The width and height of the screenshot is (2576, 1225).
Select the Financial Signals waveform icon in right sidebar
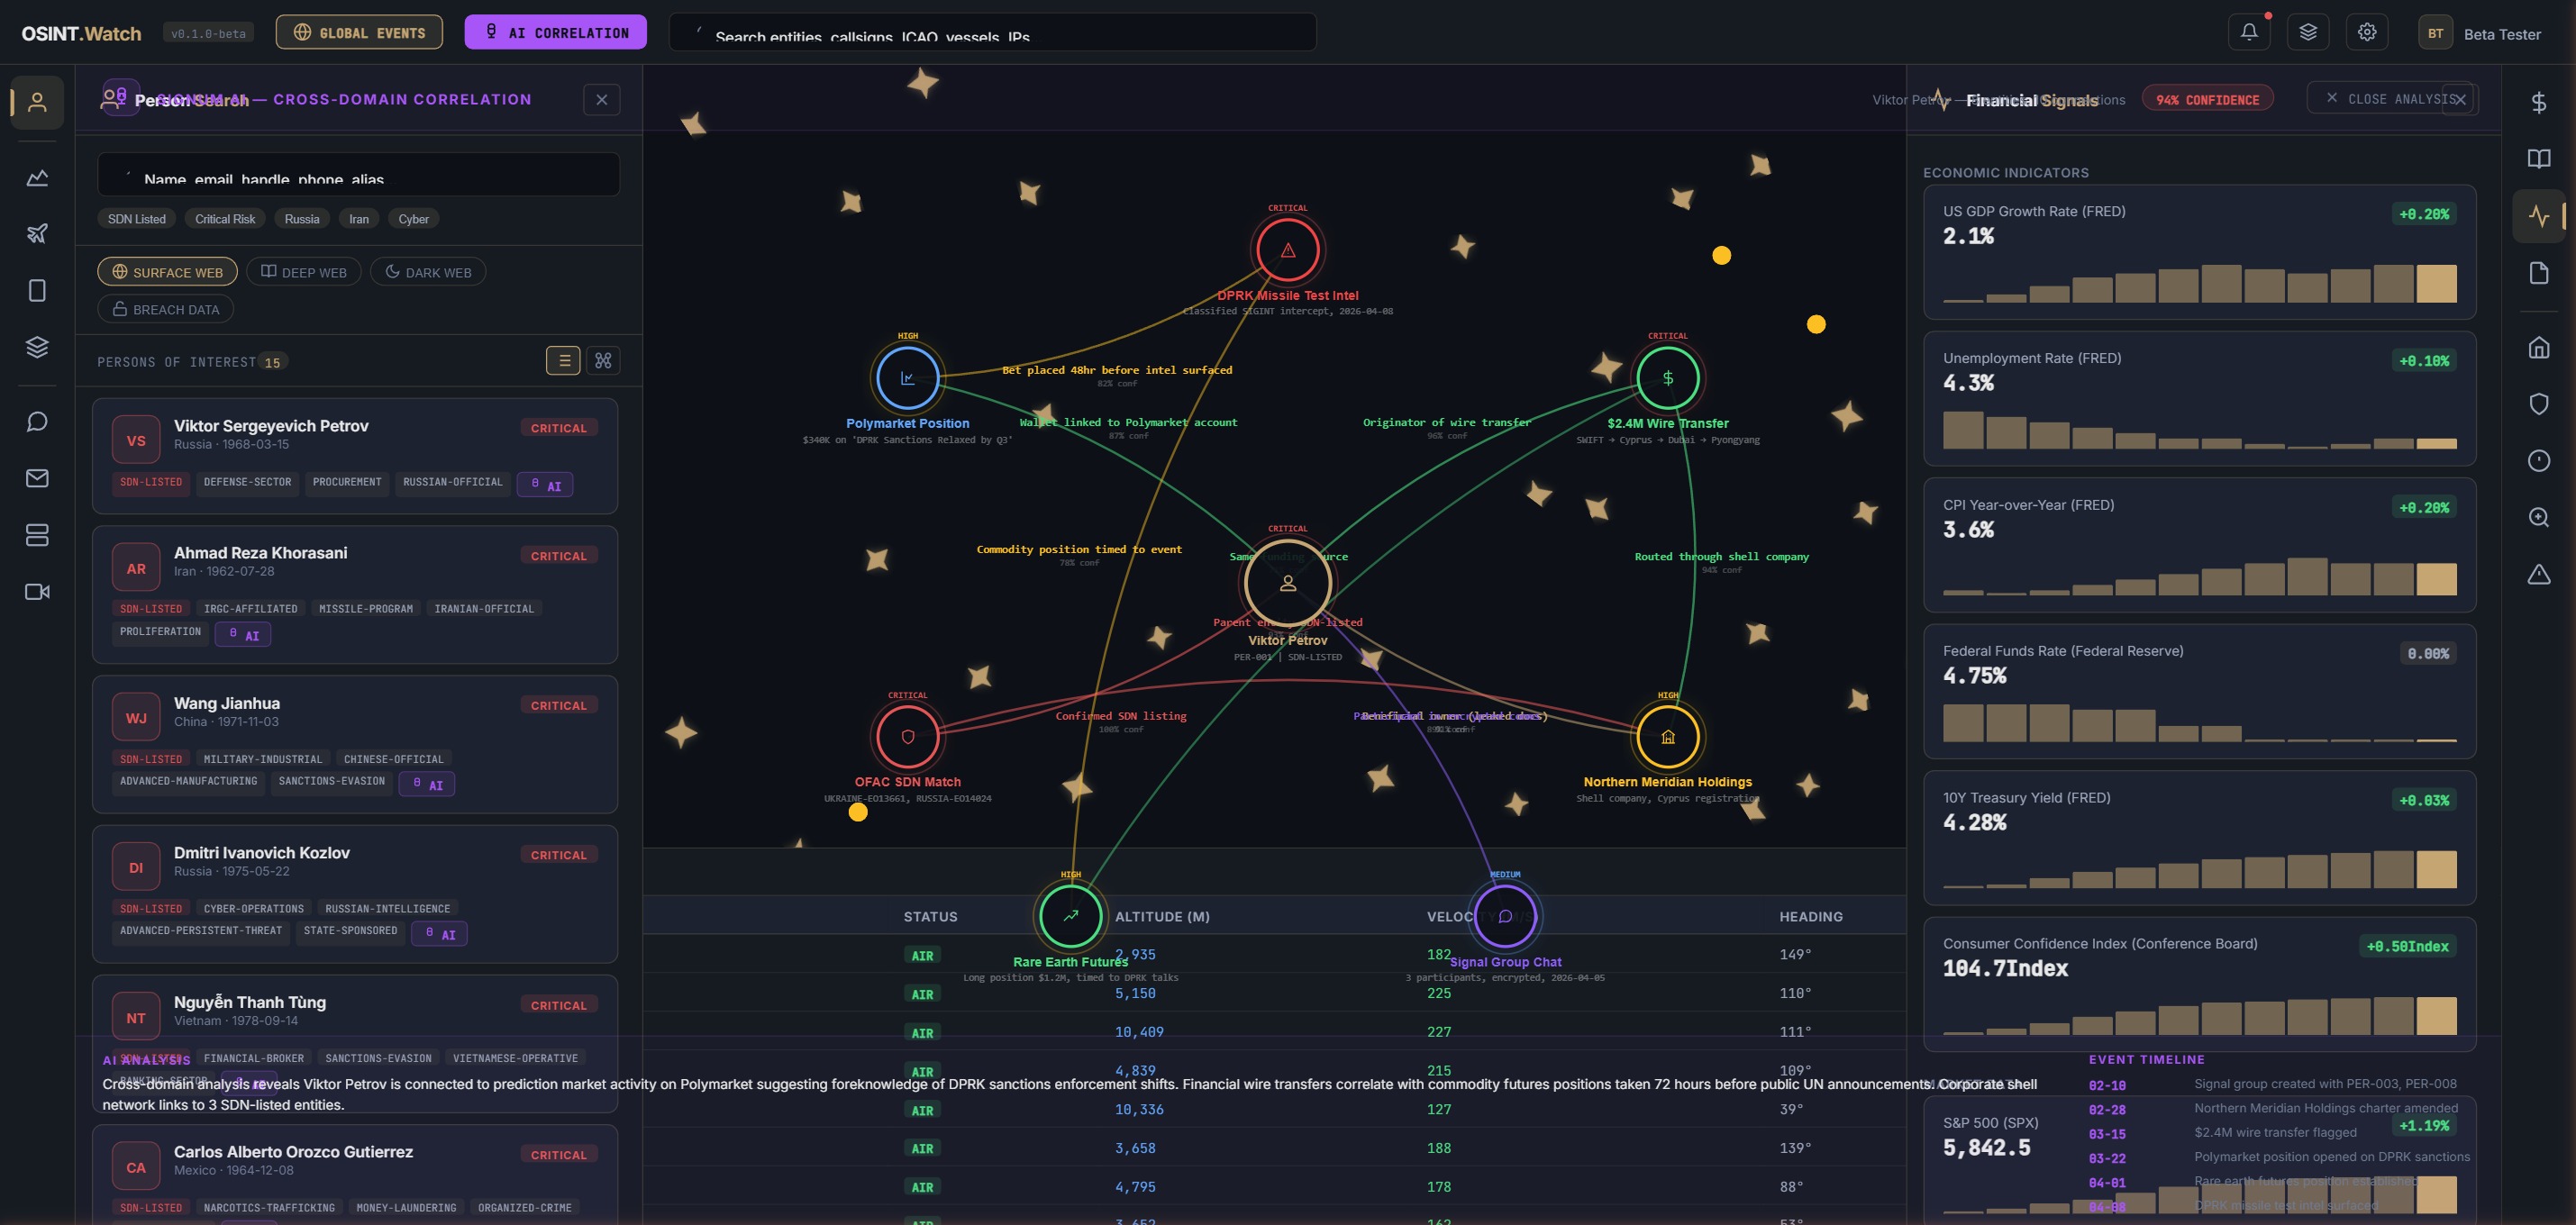pos(2539,215)
